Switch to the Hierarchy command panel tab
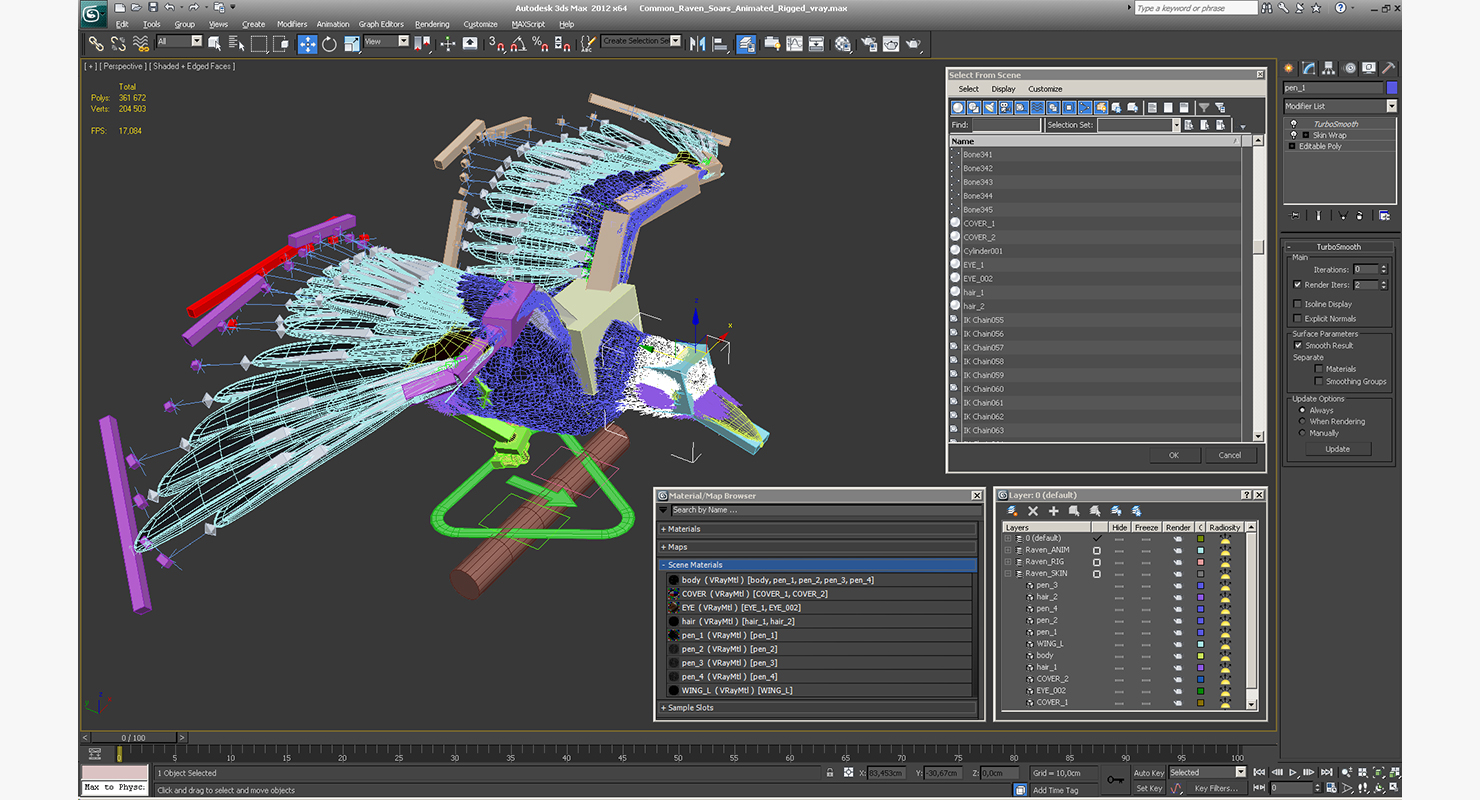The image size is (1480, 800). pos(1330,68)
